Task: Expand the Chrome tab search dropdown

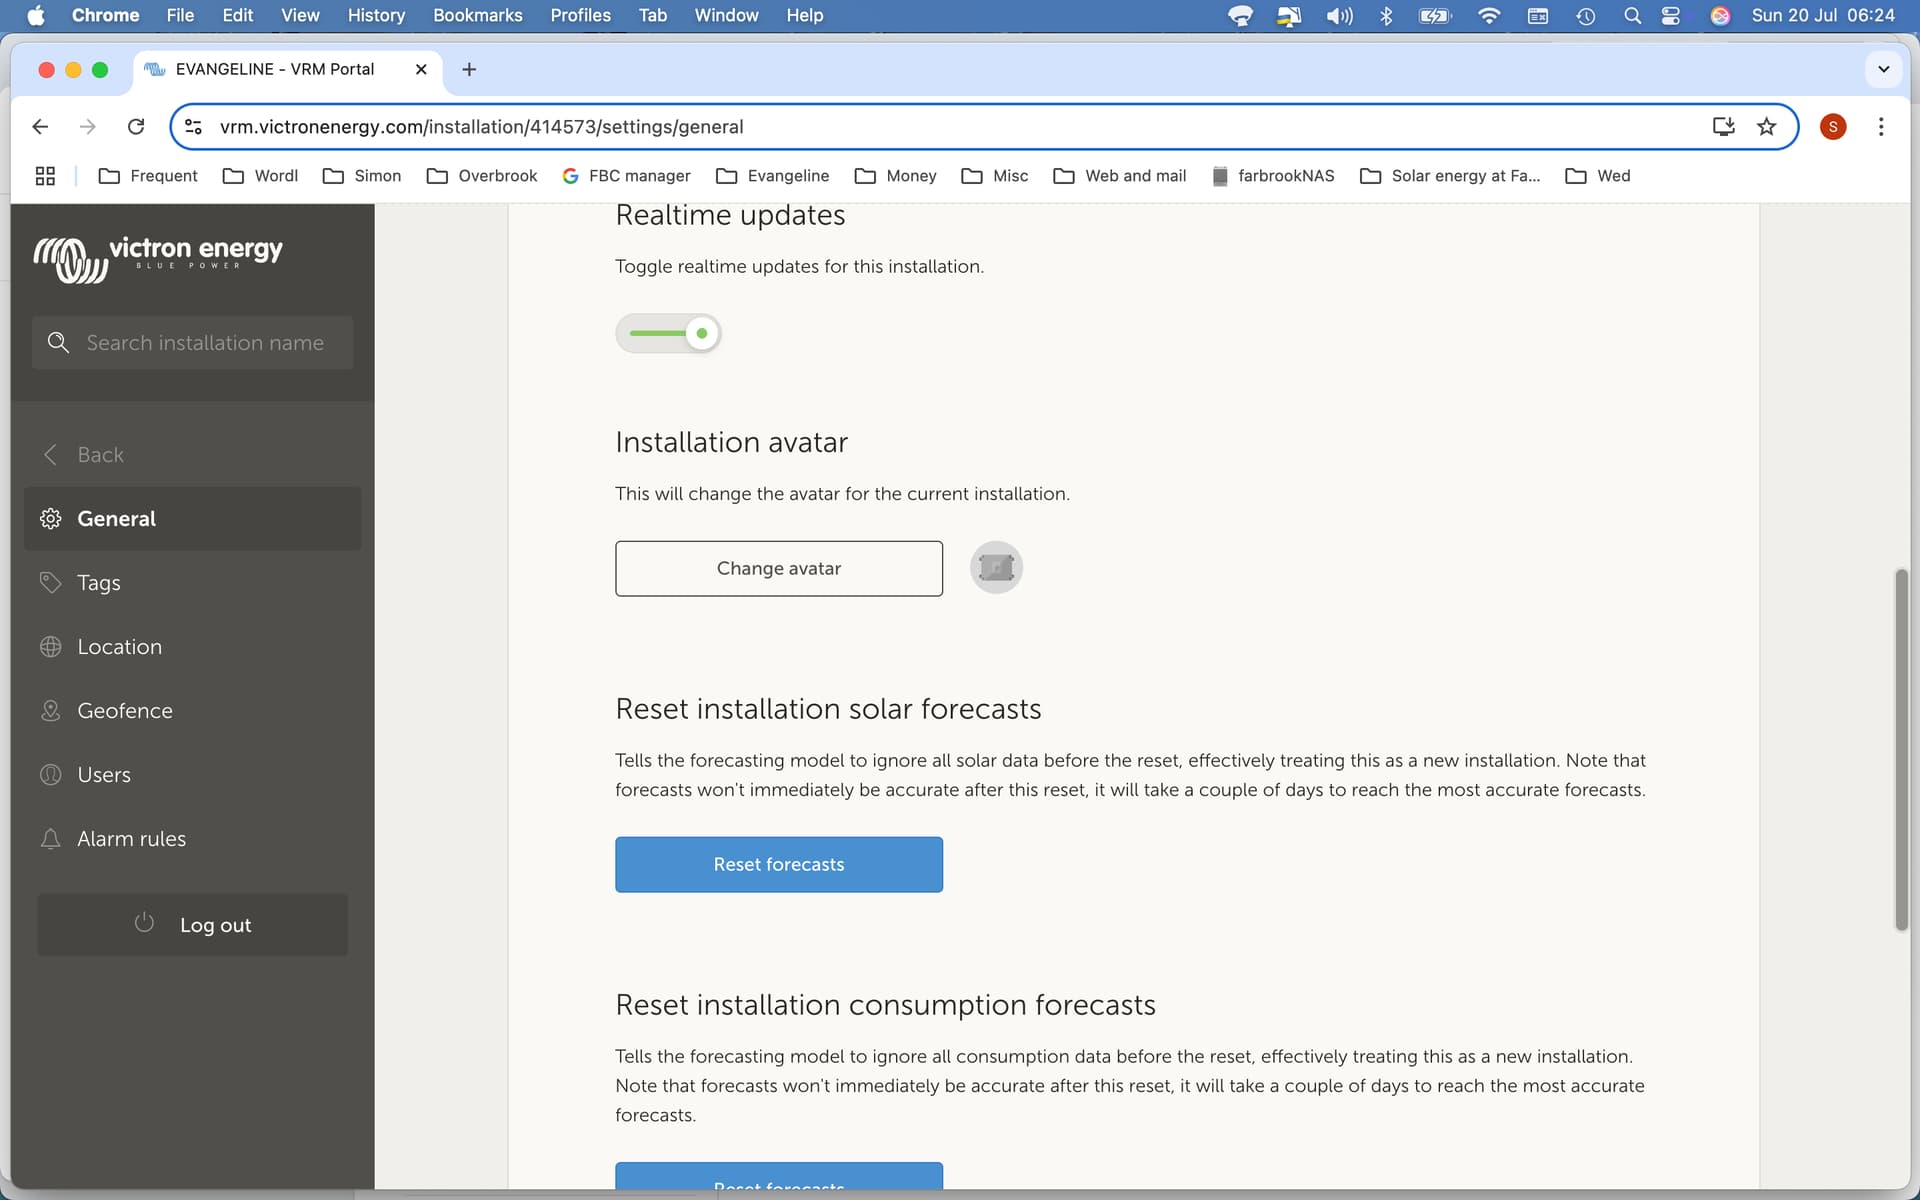Action: click(x=1883, y=69)
